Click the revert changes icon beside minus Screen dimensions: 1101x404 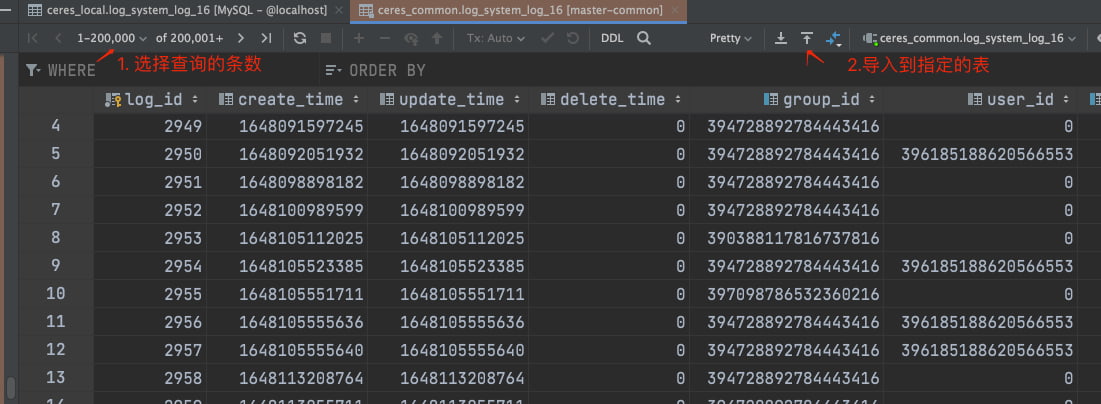(411, 39)
